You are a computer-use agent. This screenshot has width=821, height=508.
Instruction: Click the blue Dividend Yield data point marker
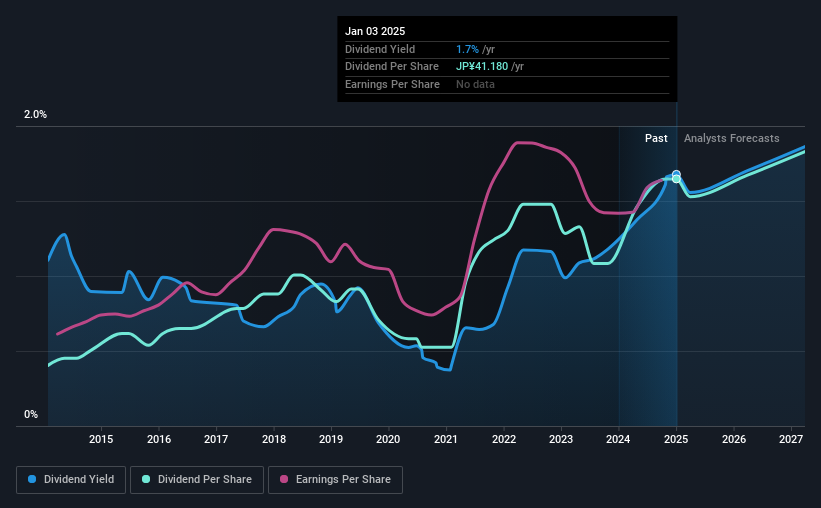(x=676, y=174)
